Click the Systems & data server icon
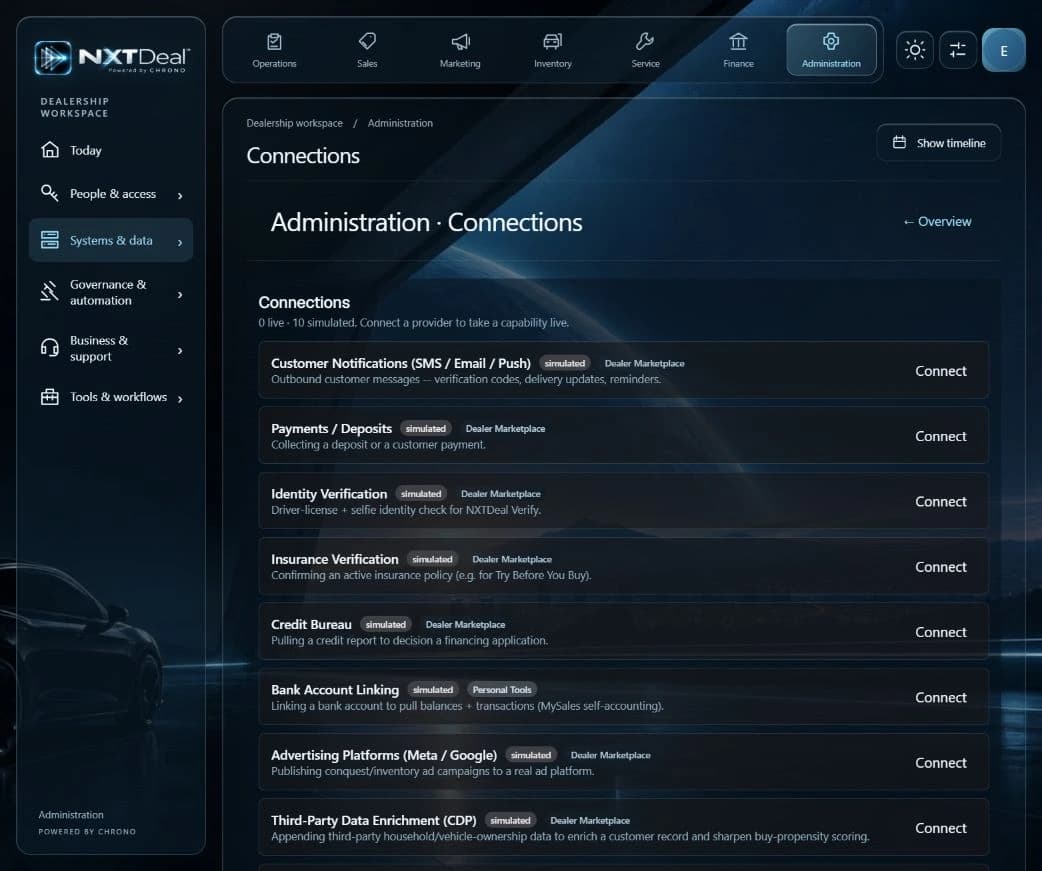 pos(50,240)
